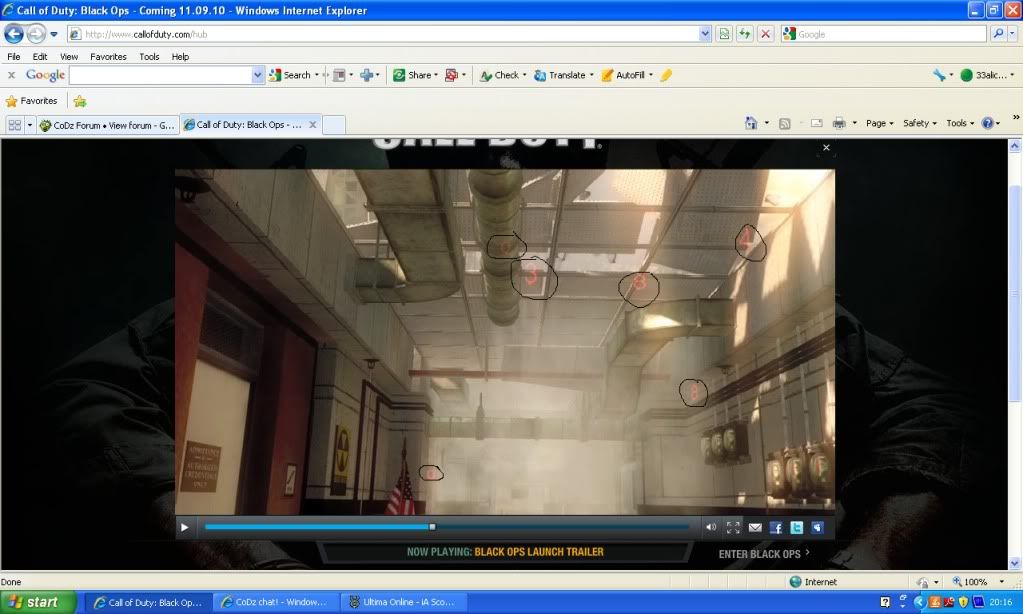Click the Home icon in command bar

(751, 123)
